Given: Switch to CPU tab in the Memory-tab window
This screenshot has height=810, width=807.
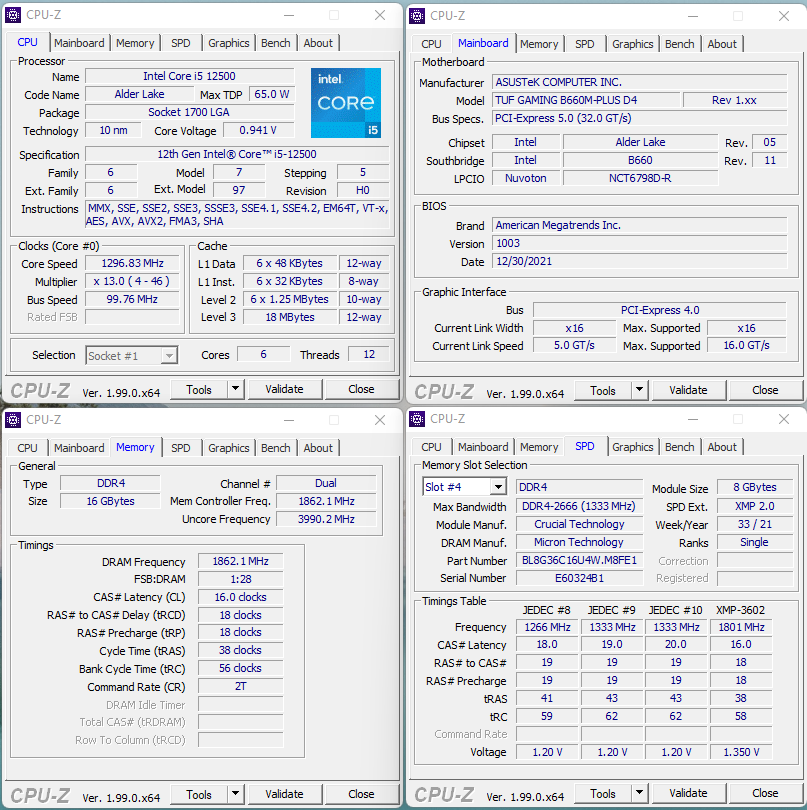Looking at the screenshot, I should pos(27,448).
